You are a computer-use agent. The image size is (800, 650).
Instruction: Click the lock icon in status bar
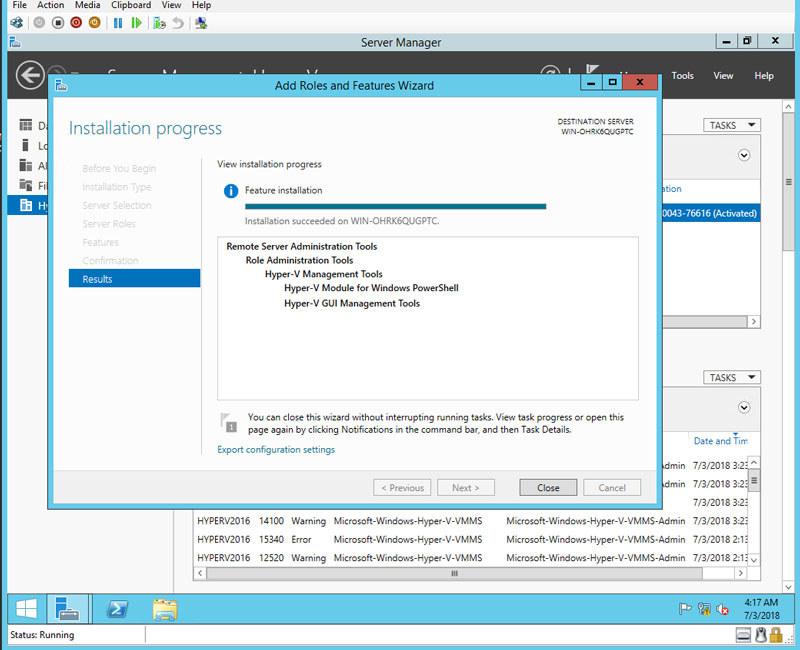pyautogui.click(x=776, y=635)
